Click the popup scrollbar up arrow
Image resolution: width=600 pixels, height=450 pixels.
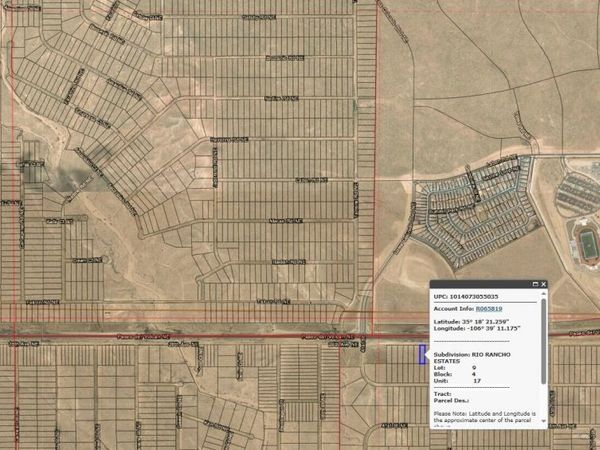click(x=543, y=294)
